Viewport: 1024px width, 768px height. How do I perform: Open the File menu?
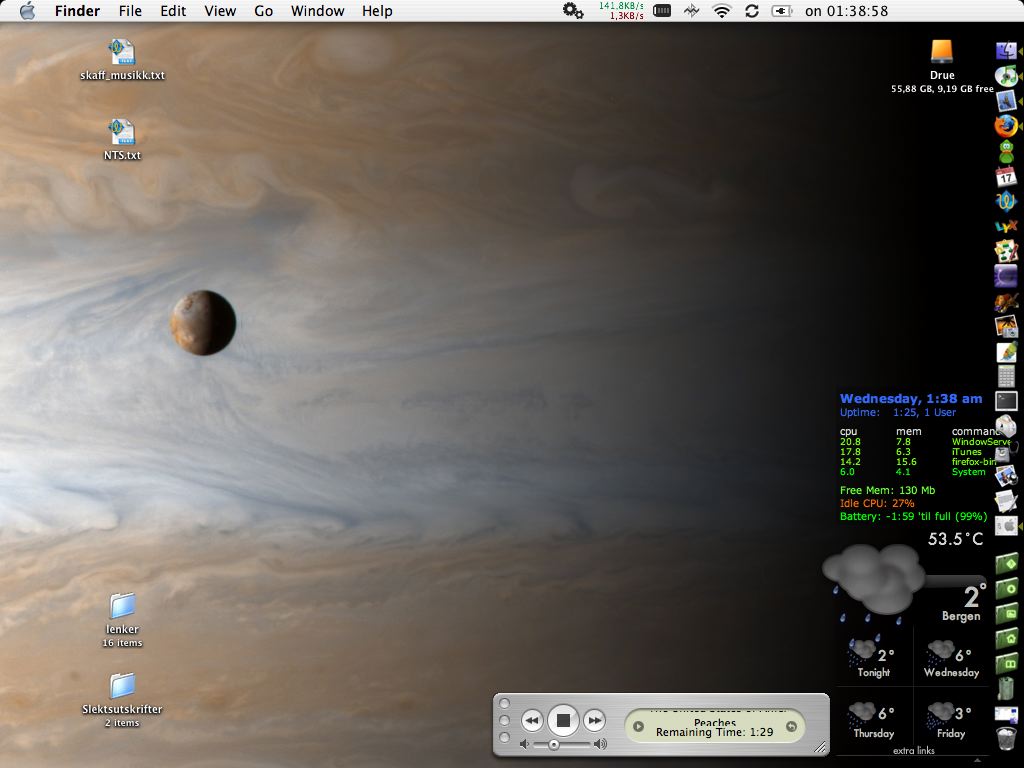(130, 11)
